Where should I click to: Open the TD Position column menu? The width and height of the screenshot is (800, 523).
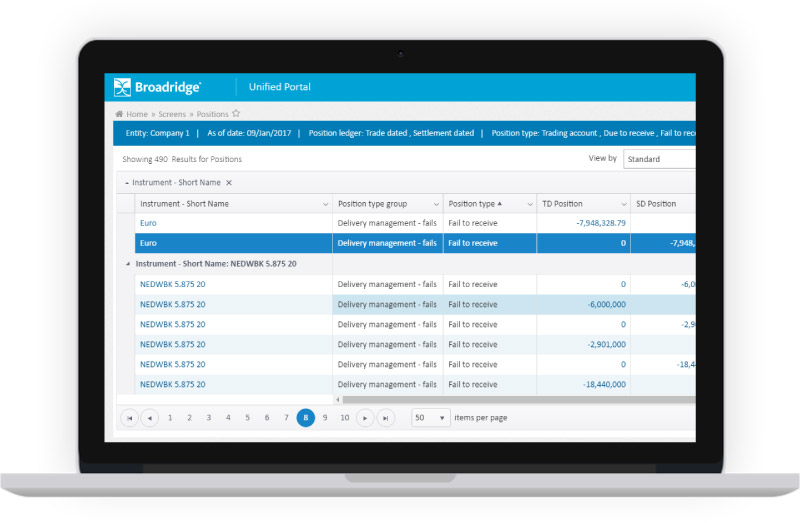(x=624, y=204)
